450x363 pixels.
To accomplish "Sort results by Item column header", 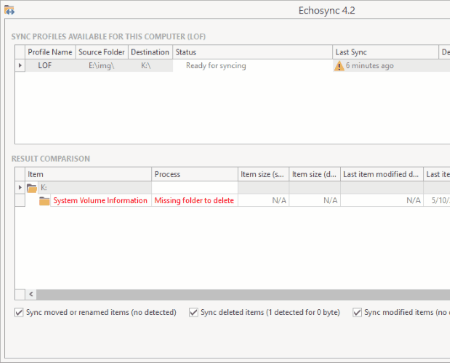I will click(x=88, y=174).
